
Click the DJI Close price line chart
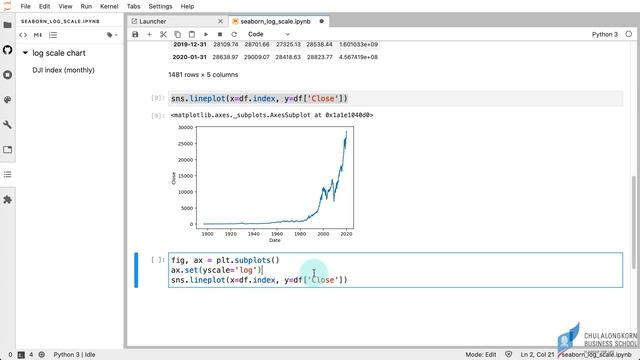pos(275,178)
